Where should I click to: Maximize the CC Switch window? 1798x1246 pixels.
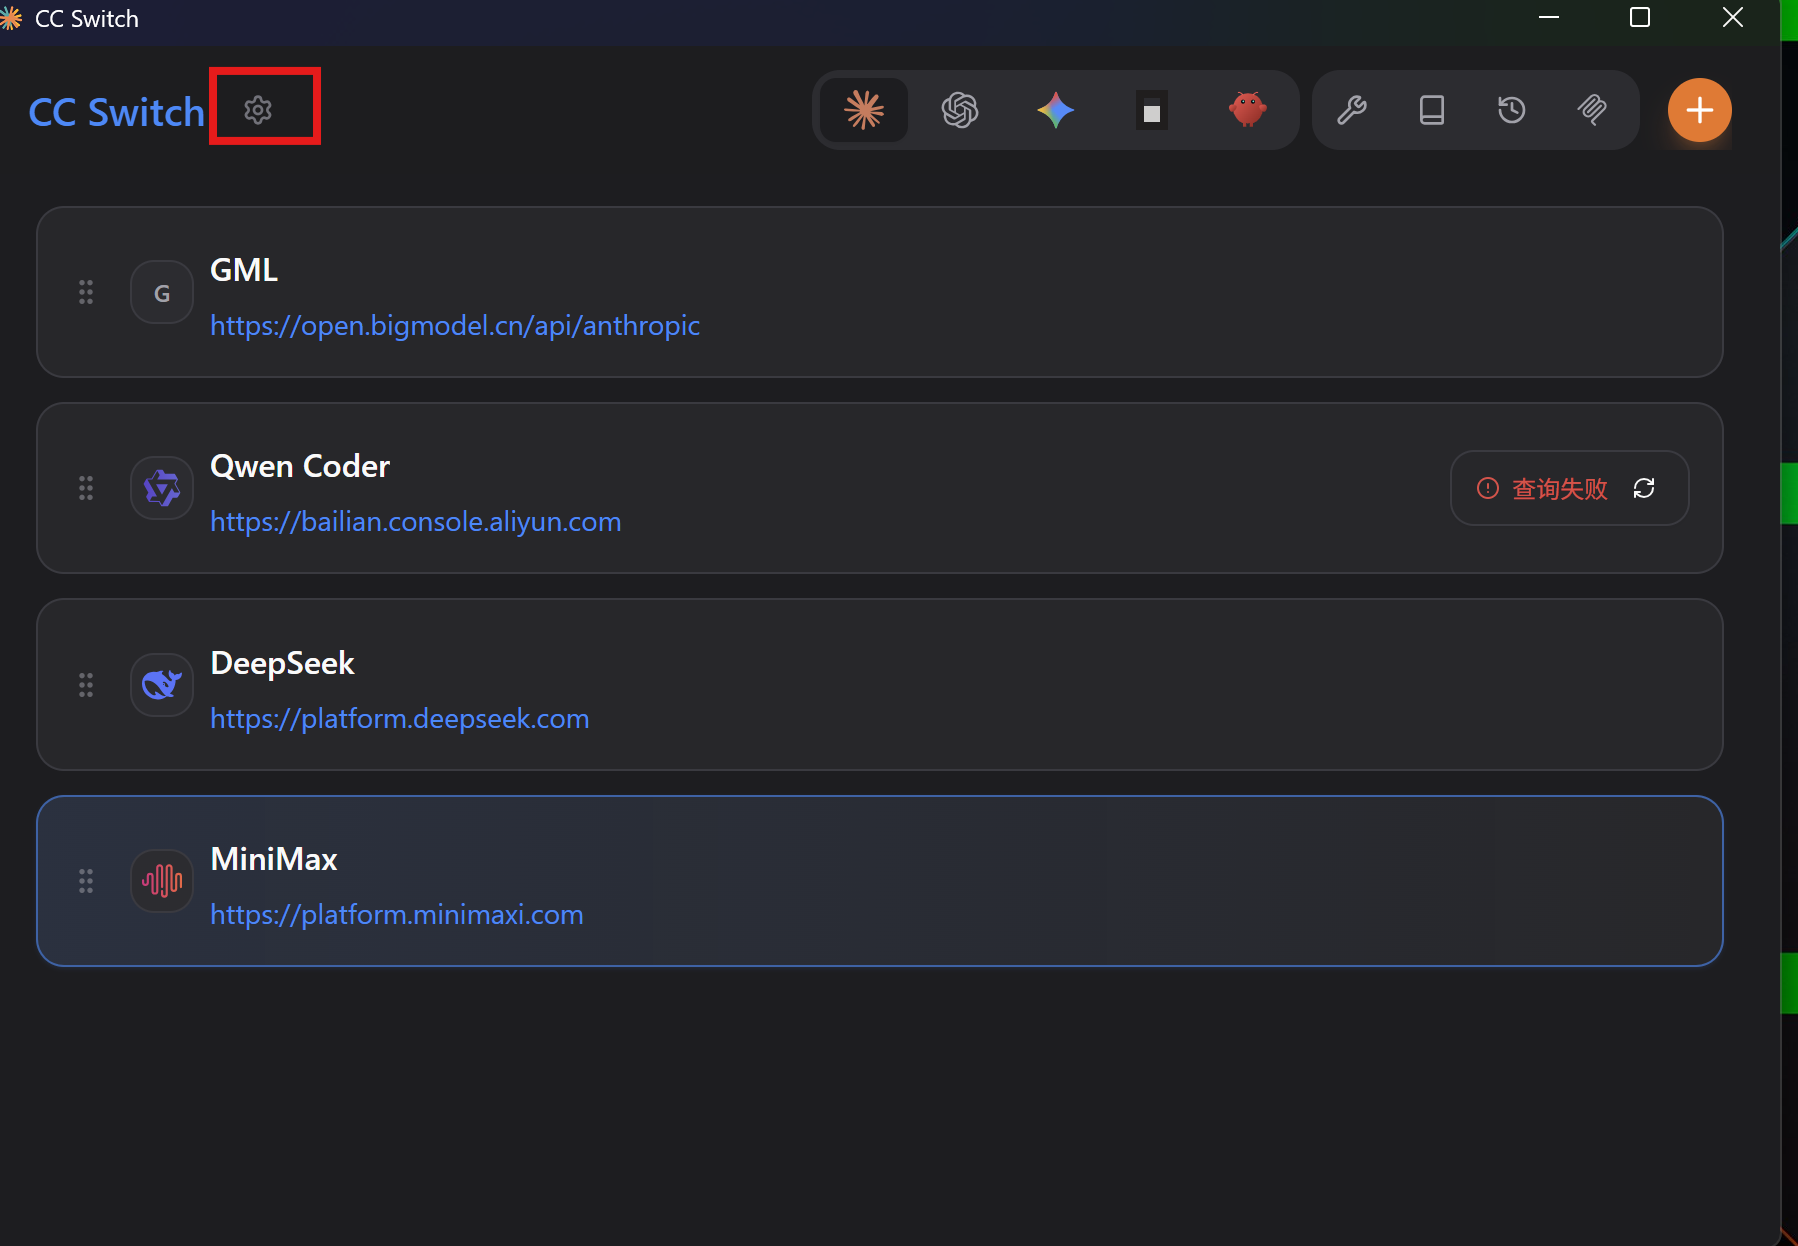point(1640,18)
